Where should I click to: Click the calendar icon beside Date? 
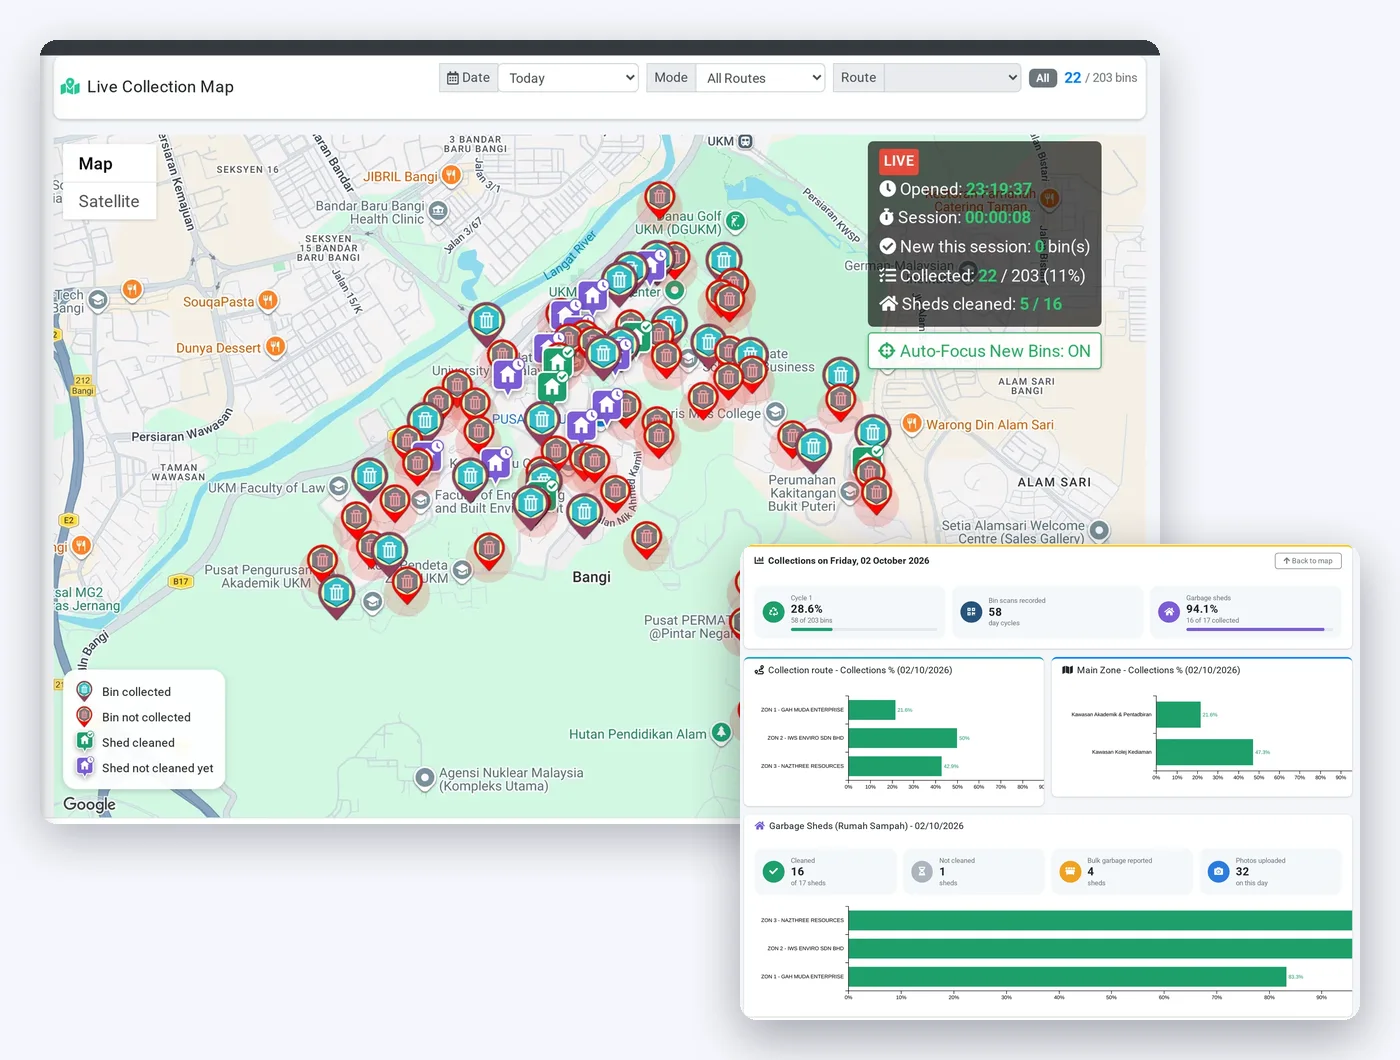[x=453, y=78]
